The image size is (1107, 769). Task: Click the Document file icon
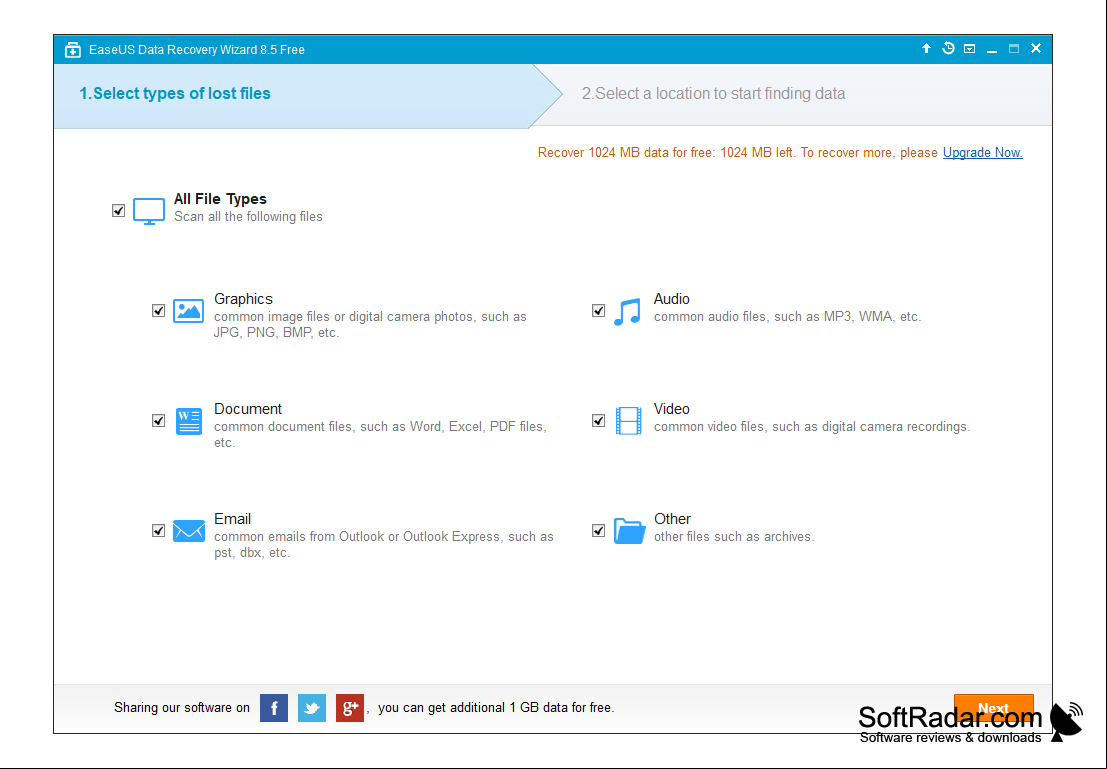(x=189, y=421)
